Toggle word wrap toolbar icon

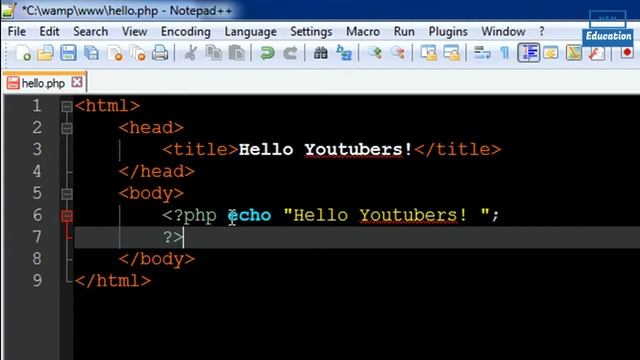coord(482,53)
